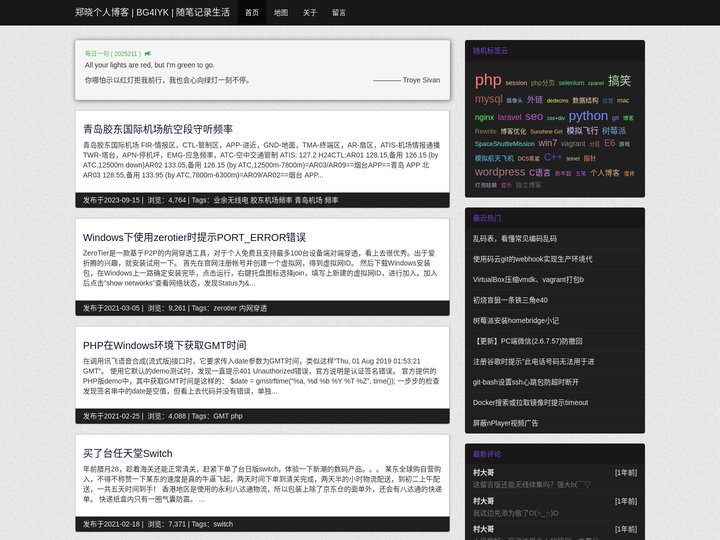Image resolution: width=720 pixels, height=540 pixels.
Task: Select the 模拟飞行 tag in the tag cloud
Action: (x=582, y=130)
